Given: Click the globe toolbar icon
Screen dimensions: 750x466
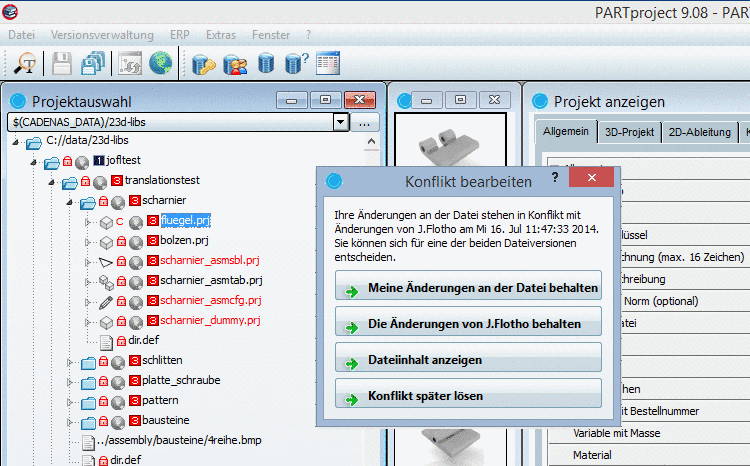Looking at the screenshot, I should 161,64.
